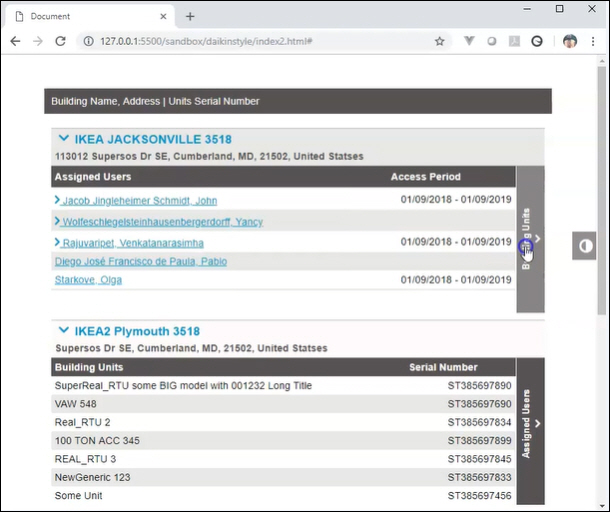Select the 100 TON ACC 345 row
610x512 pixels.
pyautogui.click(x=283, y=440)
